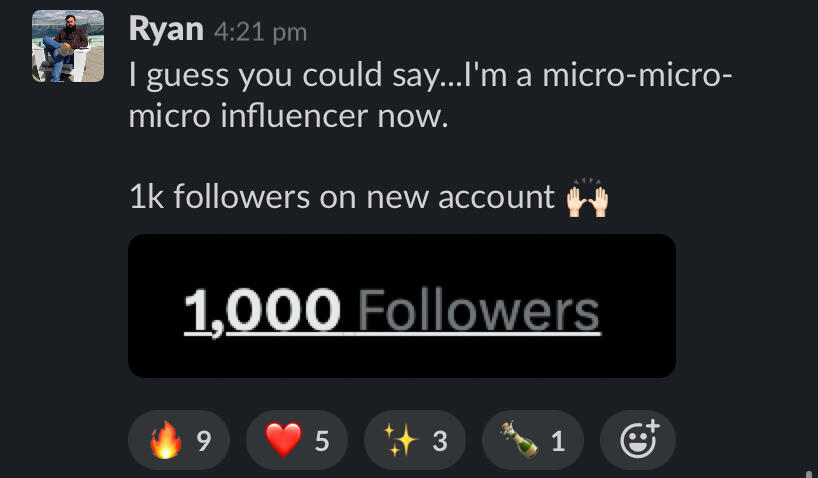The width and height of the screenshot is (818, 478).
Task: Click the word Followers in the image
Action: coord(478,312)
